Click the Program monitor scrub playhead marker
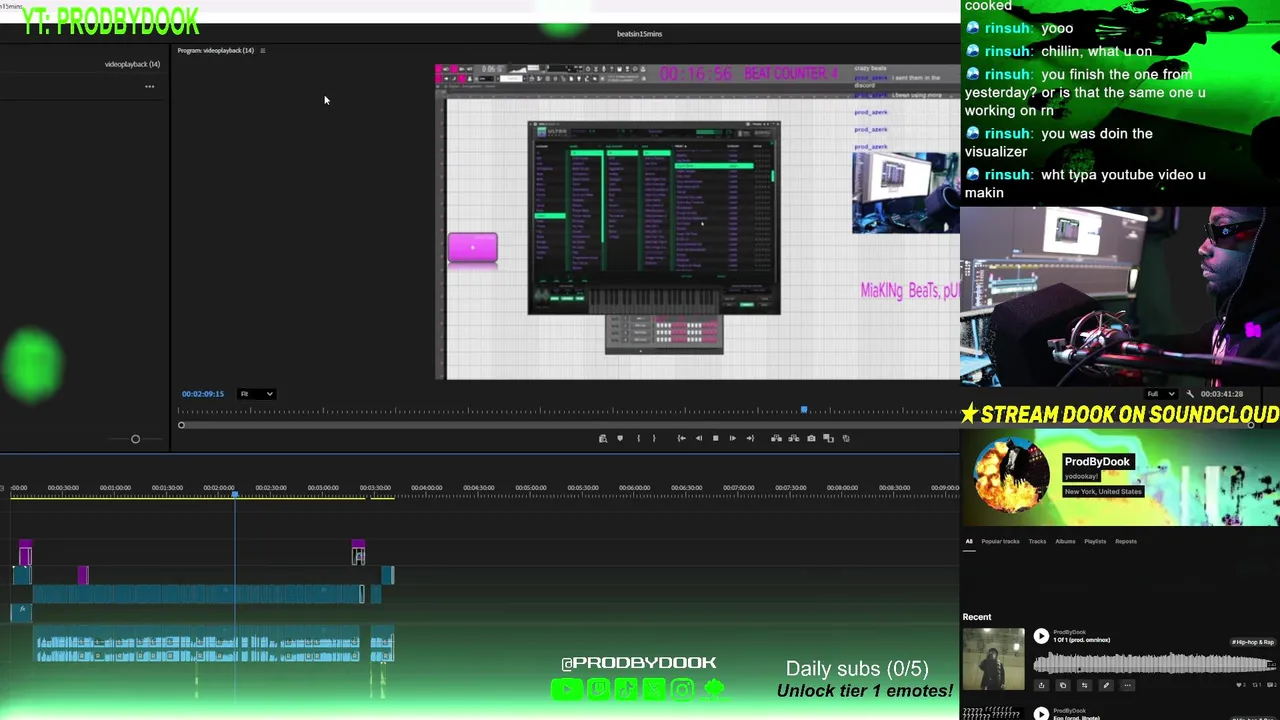The image size is (1280, 720). [804, 410]
